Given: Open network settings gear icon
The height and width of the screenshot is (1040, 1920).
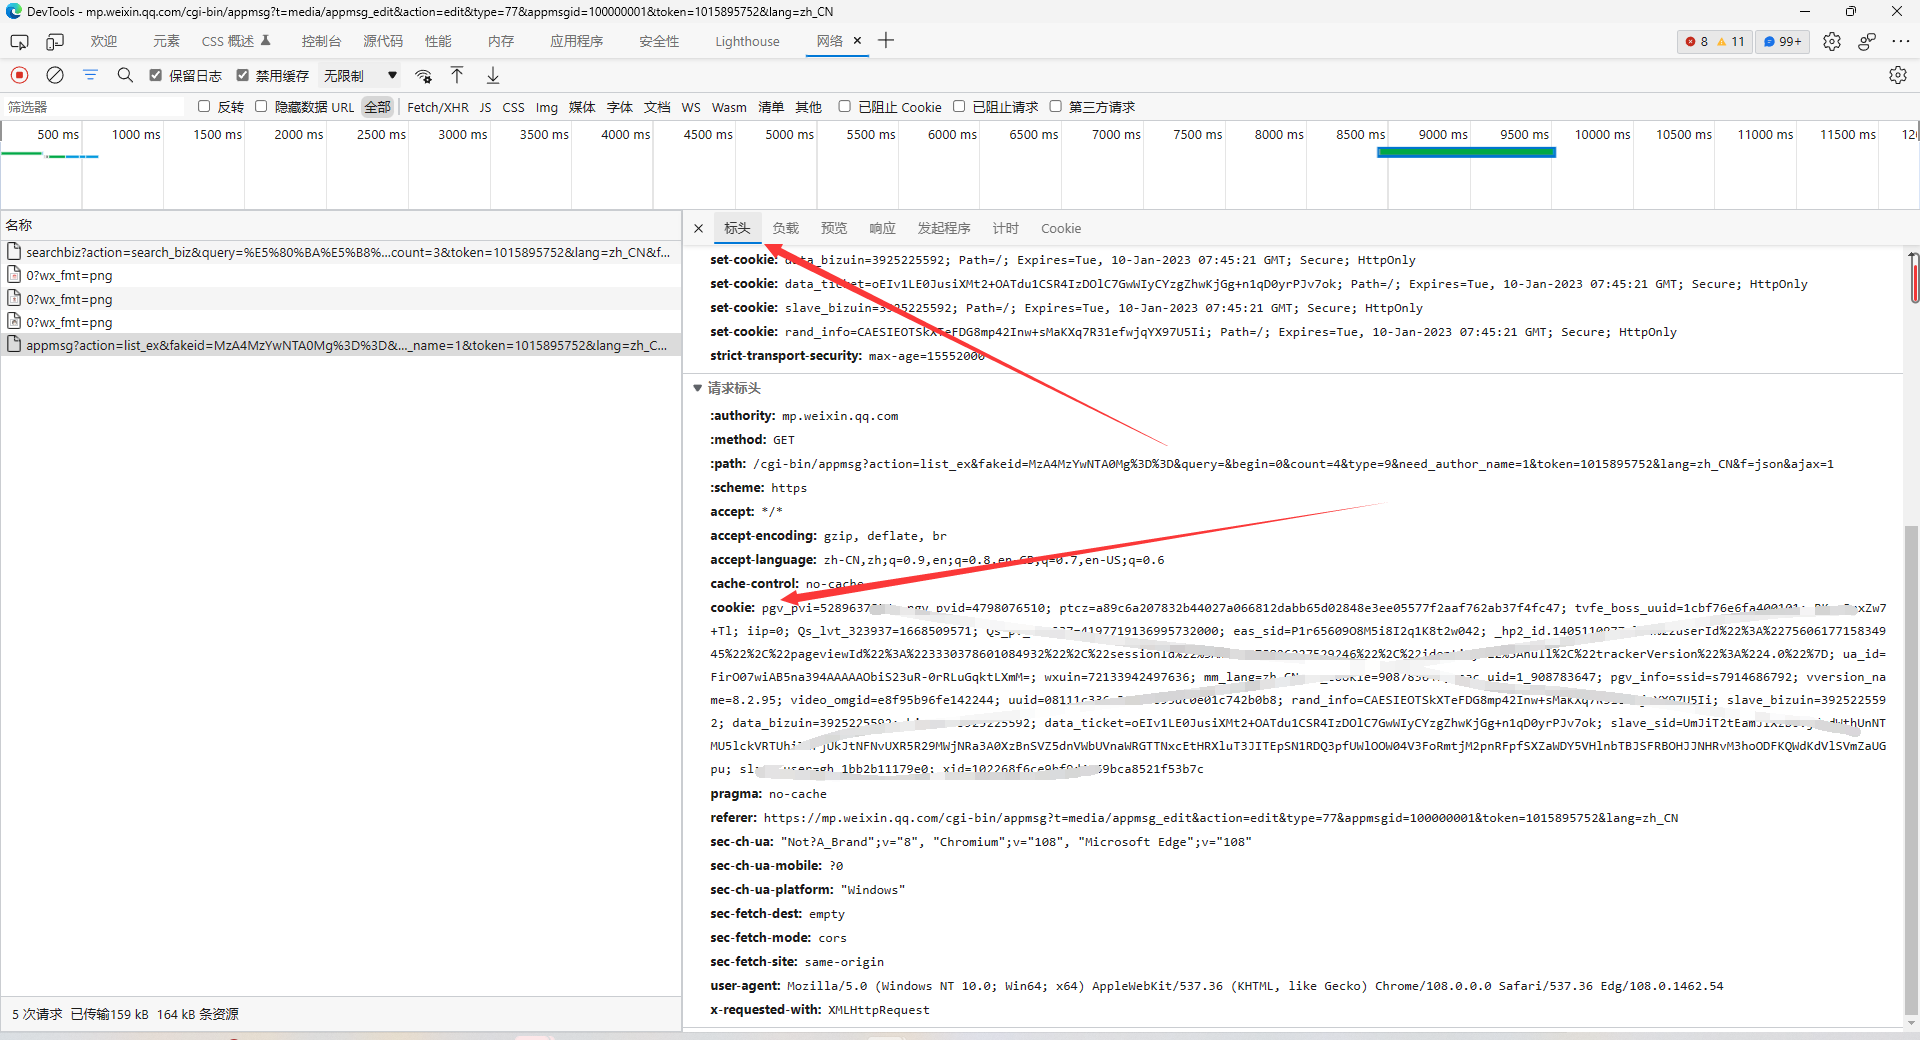Looking at the screenshot, I should click(x=1897, y=75).
